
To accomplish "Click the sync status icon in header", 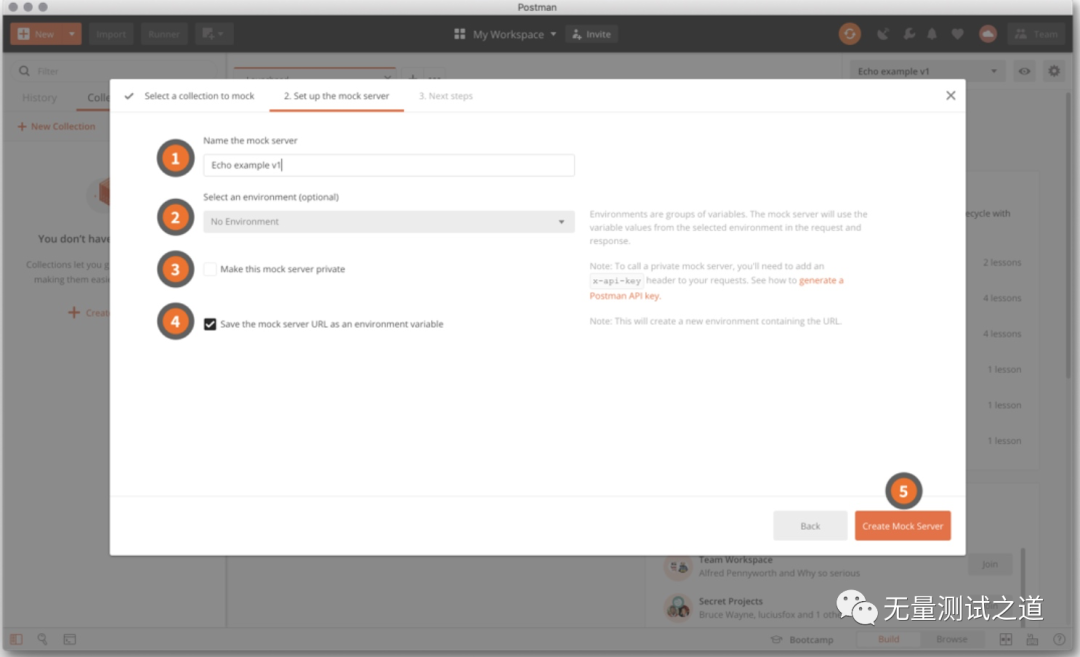I will coord(849,34).
